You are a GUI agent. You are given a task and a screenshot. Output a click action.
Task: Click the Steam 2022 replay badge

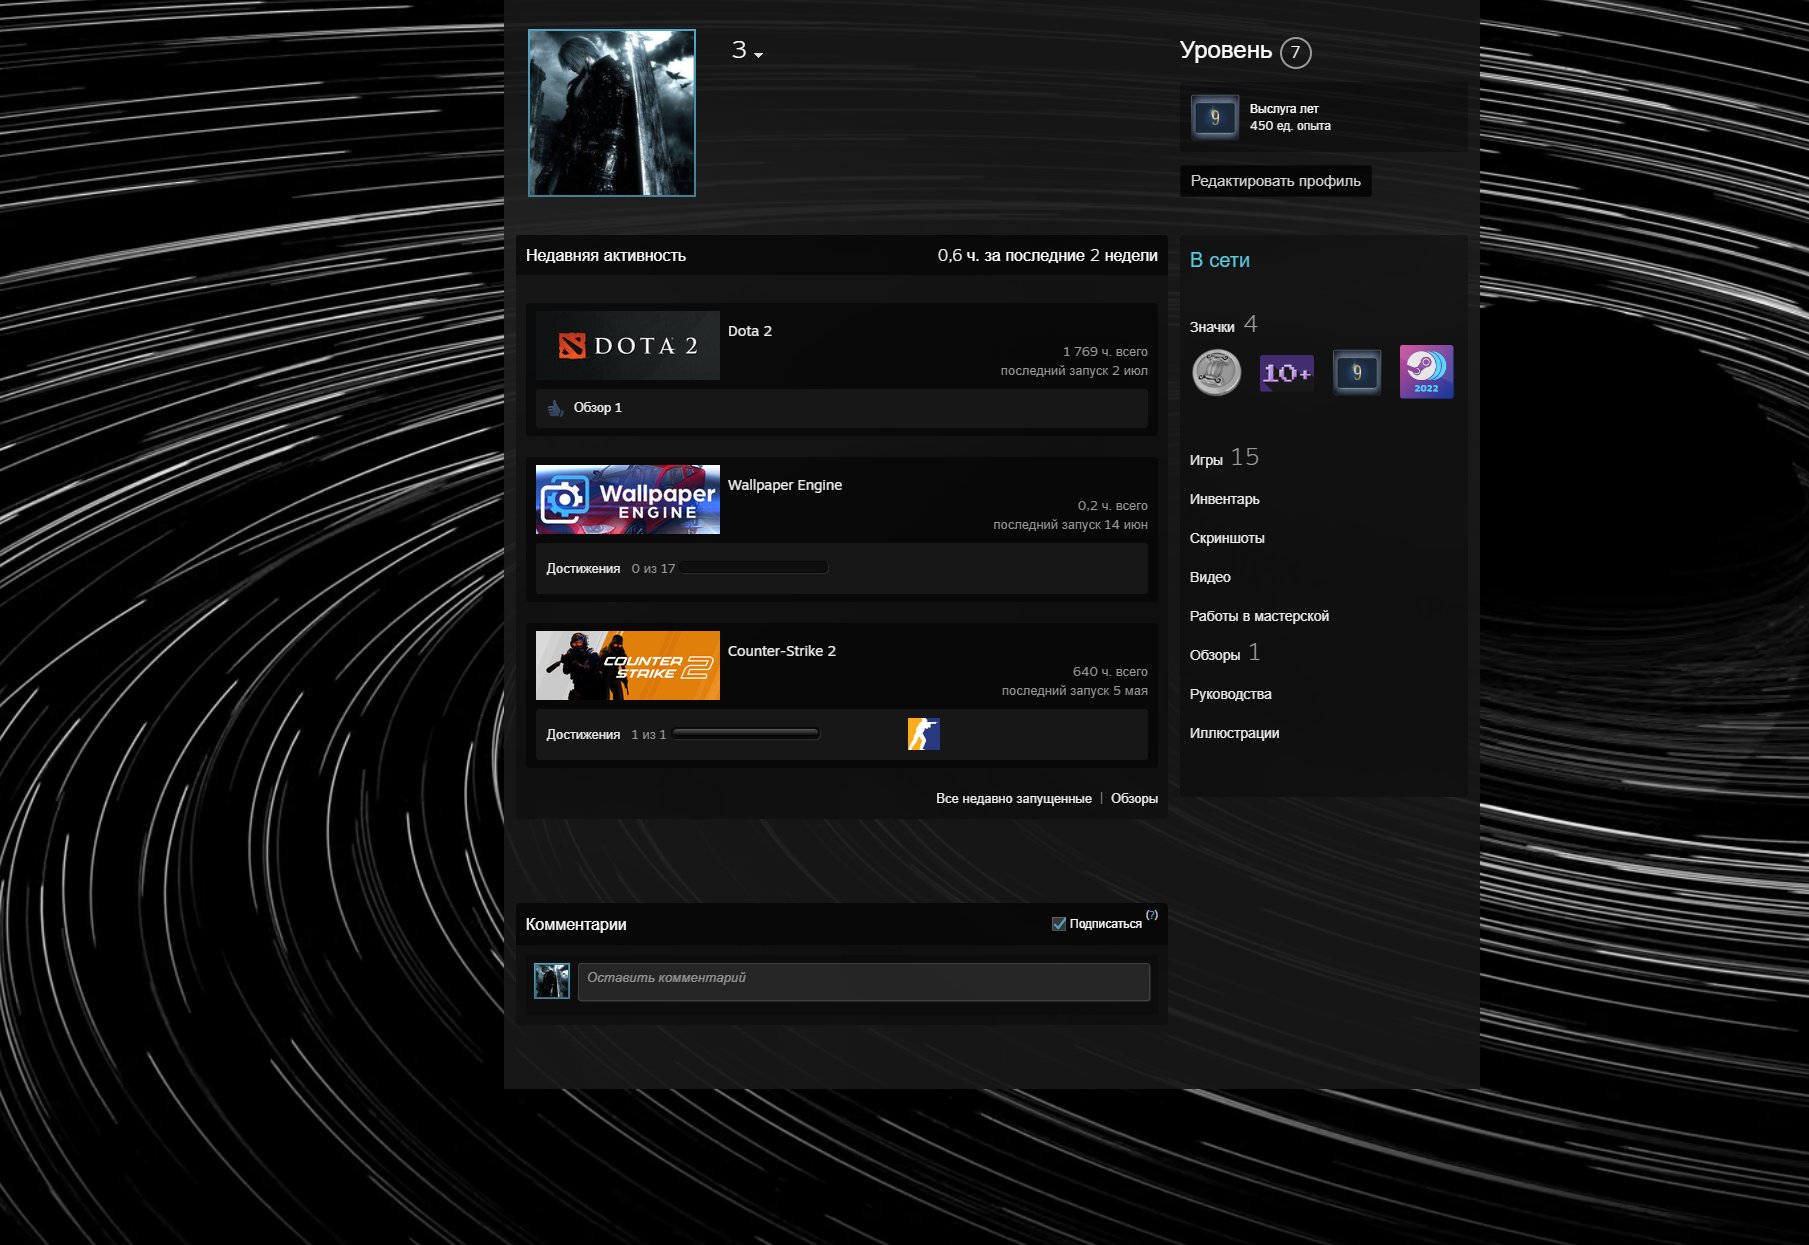point(1426,372)
